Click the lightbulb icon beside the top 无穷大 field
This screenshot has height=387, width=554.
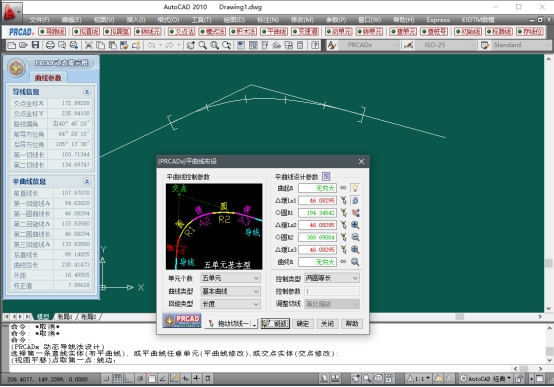tap(355, 188)
